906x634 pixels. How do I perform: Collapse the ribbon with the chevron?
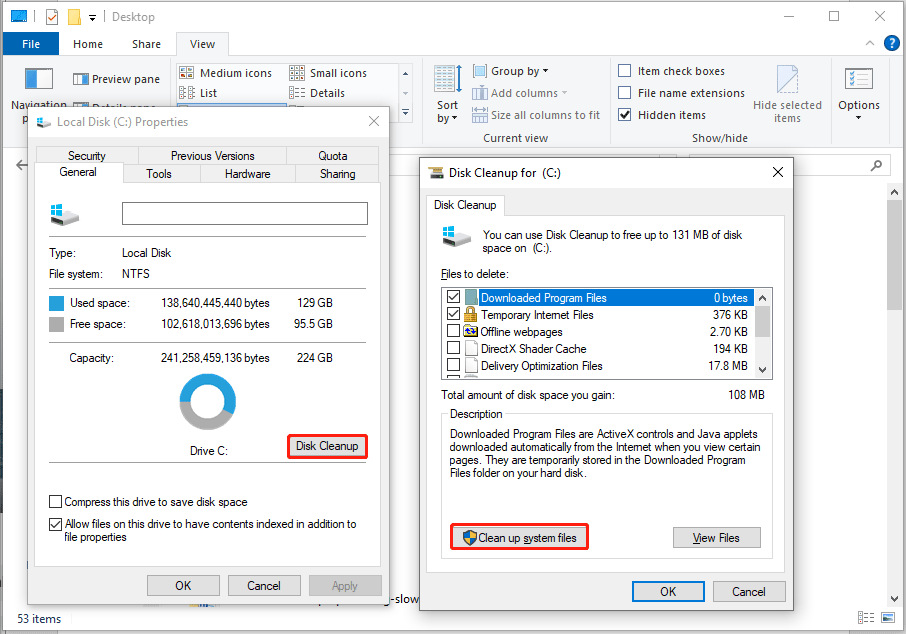point(870,43)
